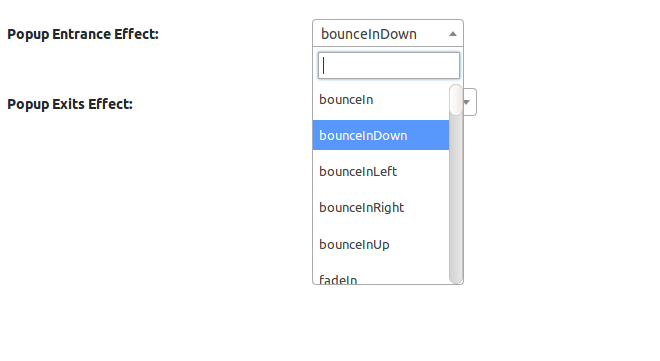
Task: Choose bounceInUp from the list
Action: click(x=381, y=244)
